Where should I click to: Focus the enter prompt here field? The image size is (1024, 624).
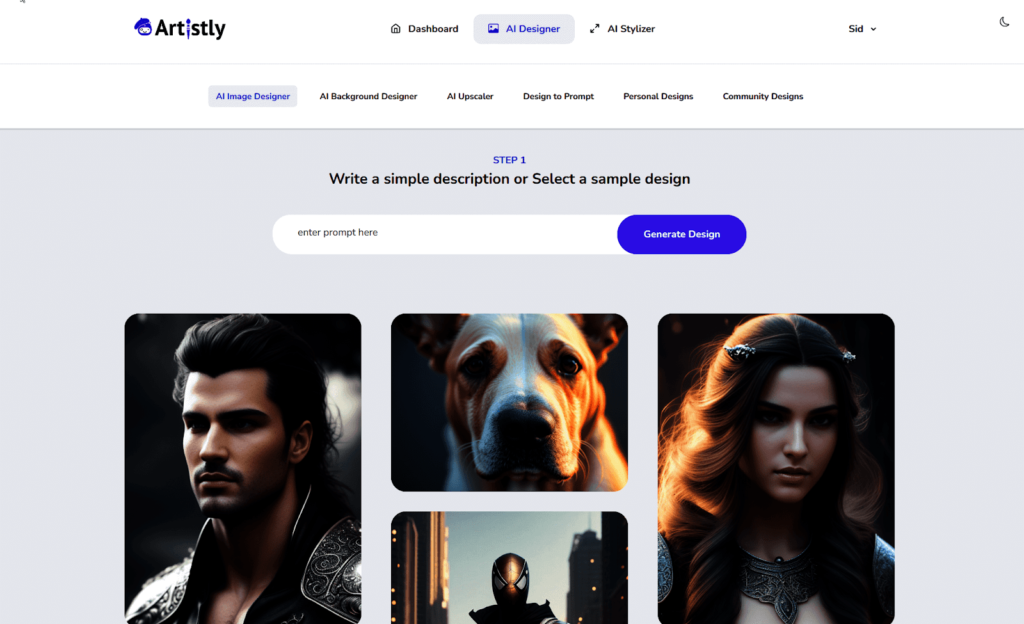(x=445, y=234)
